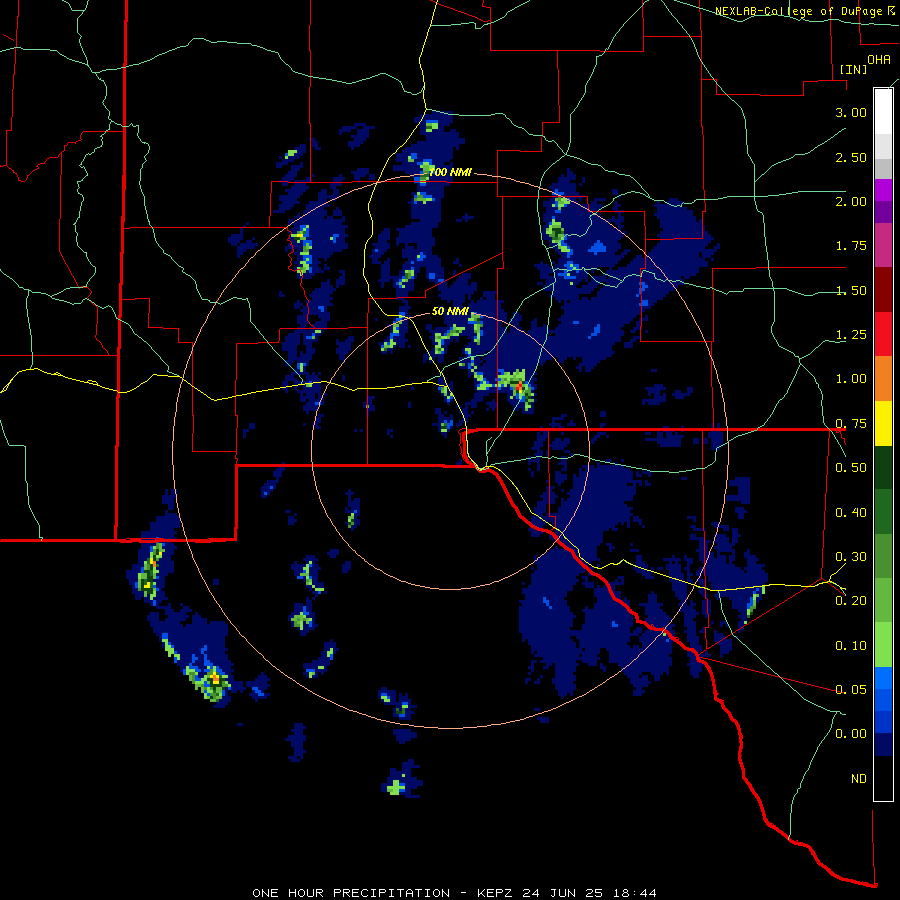Select the 0.10 legend value
This screenshot has width=900, height=900.
(x=851, y=646)
